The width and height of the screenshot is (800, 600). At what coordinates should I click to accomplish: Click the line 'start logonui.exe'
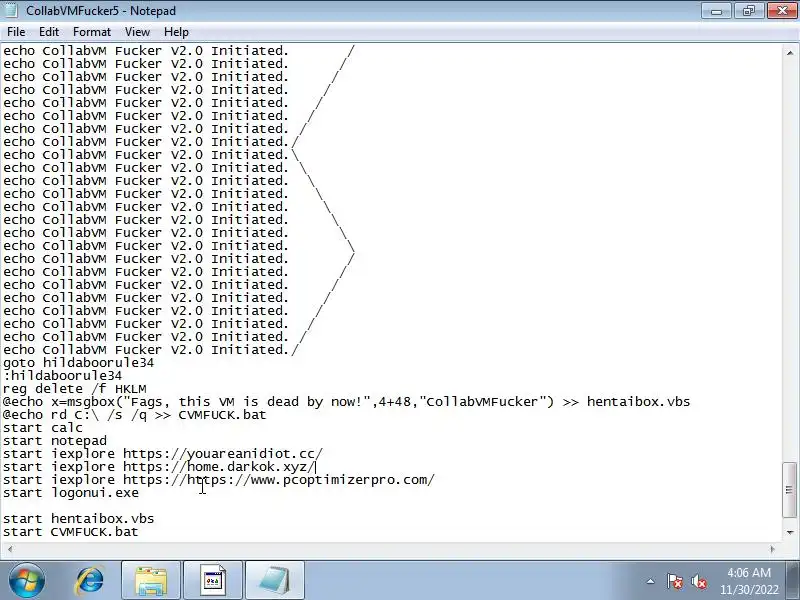tap(71, 493)
